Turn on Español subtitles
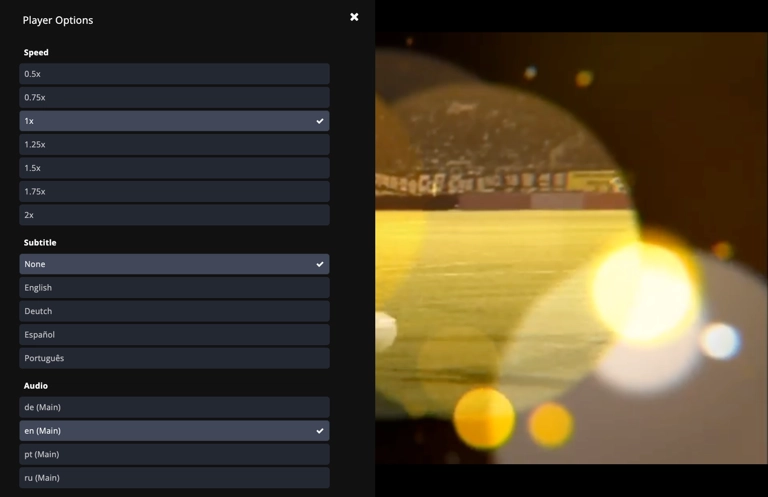This screenshot has width=768, height=497. click(x=174, y=334)
